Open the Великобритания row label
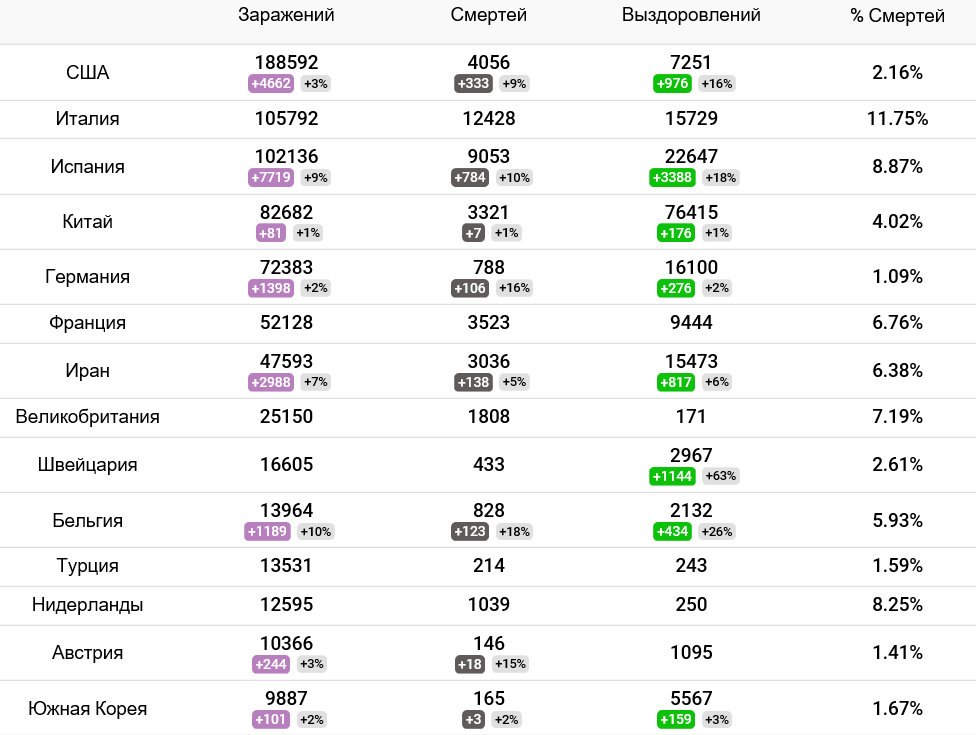Image resolution: width=976 pixels, height=735 pixels. point(87,417)
